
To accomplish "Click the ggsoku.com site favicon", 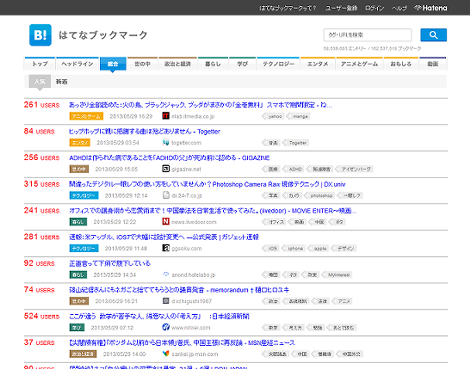I will [166, 248].
